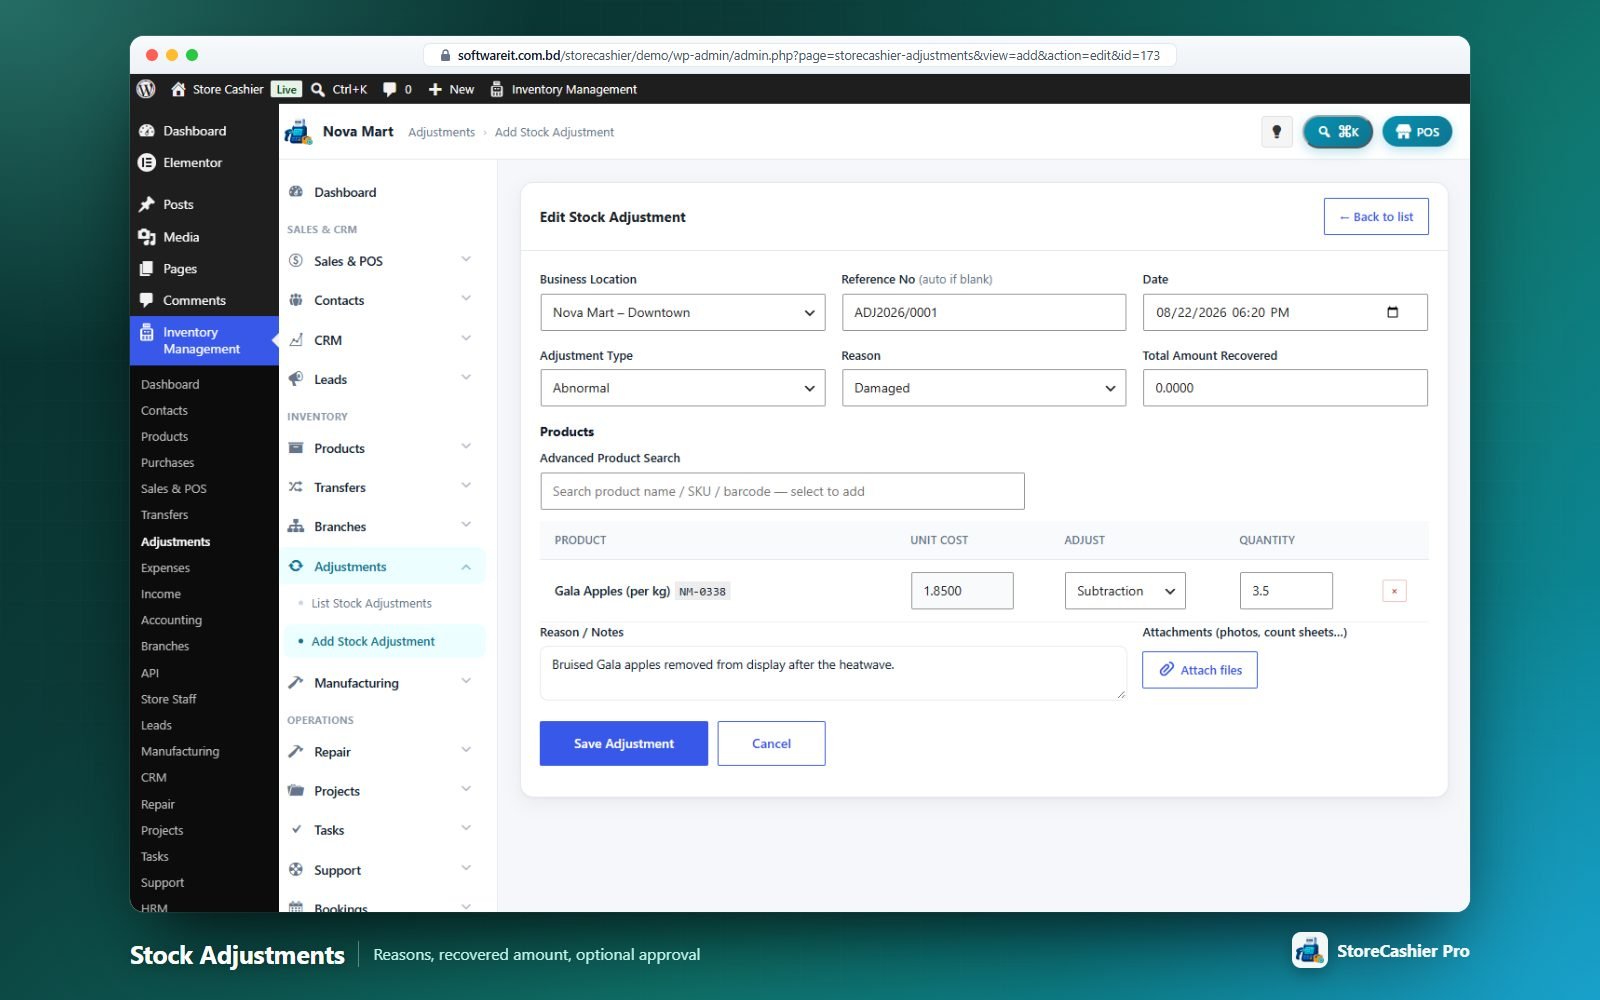Open the POS store button
The width and height of the screenshot is (1600, 1000).
pyautogui.click(x=1417, y=132)
